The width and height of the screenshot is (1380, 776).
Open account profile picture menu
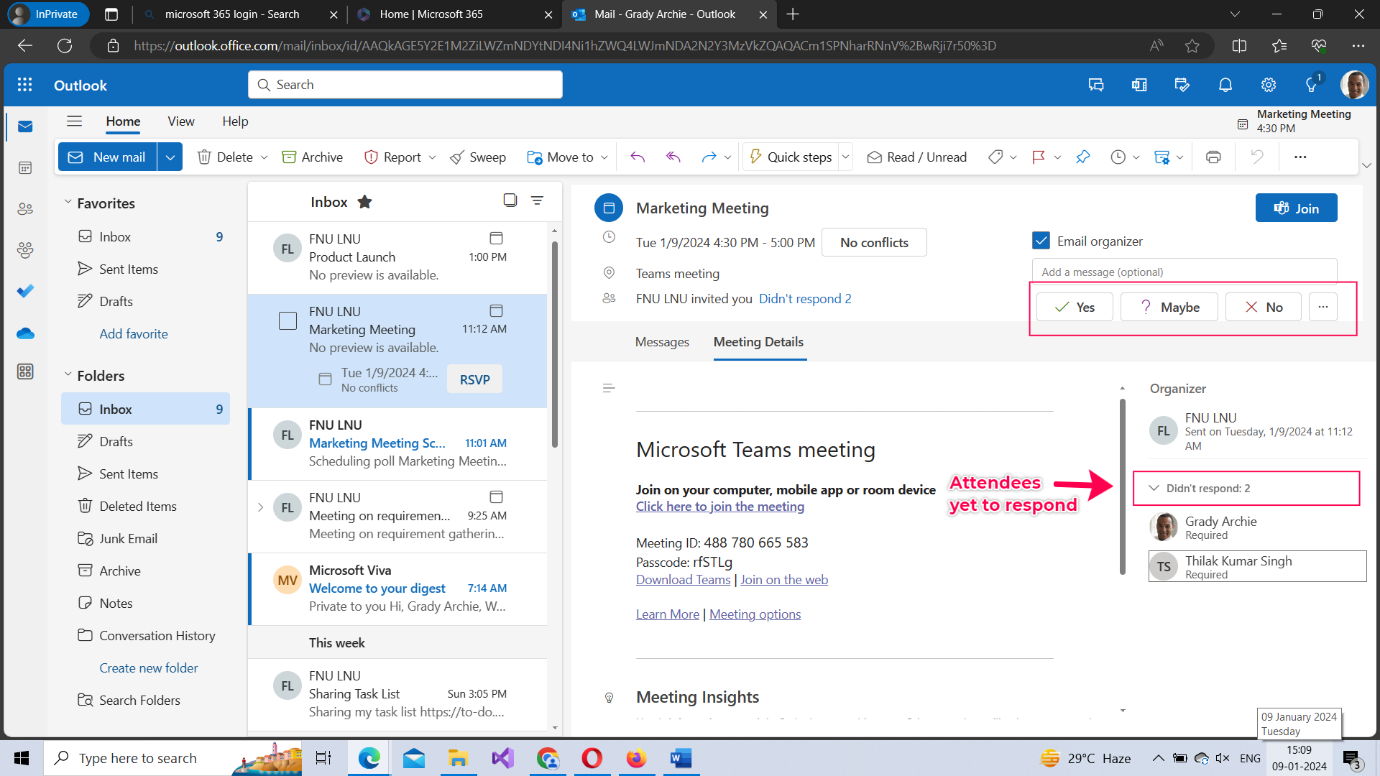coord(1355,85)
